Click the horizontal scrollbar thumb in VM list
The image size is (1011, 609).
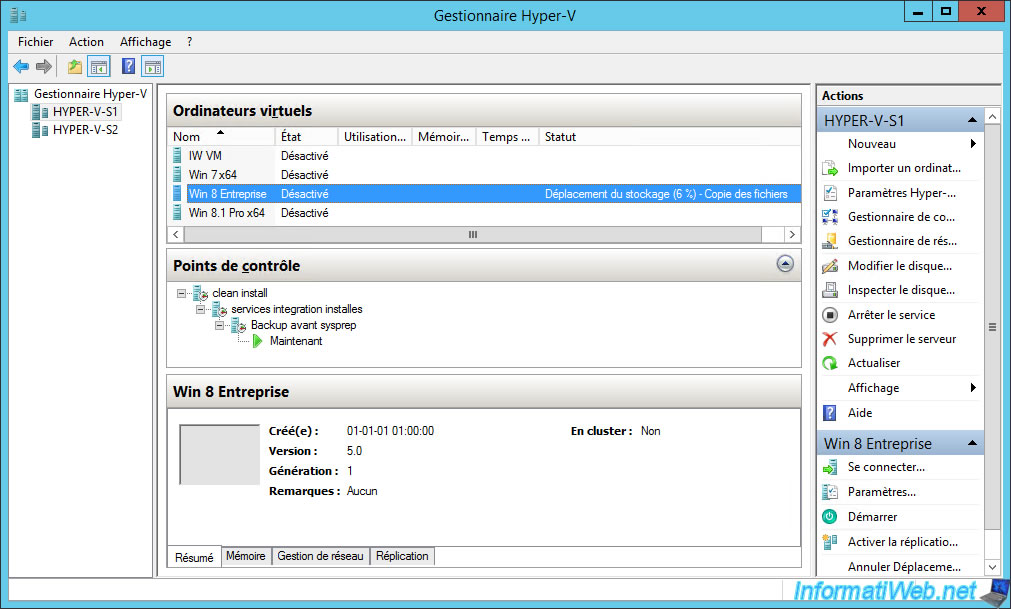[473, 235]
